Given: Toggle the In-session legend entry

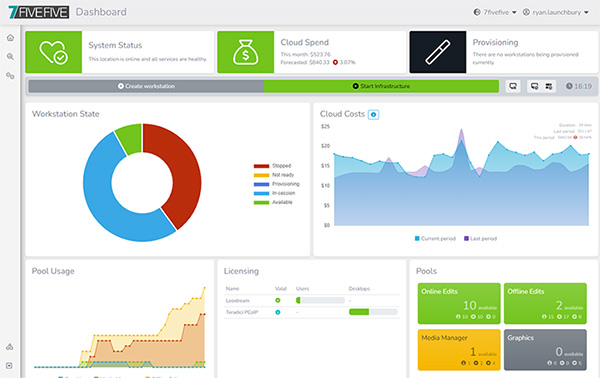Looking at the screenshot, I should click(274, 193).
